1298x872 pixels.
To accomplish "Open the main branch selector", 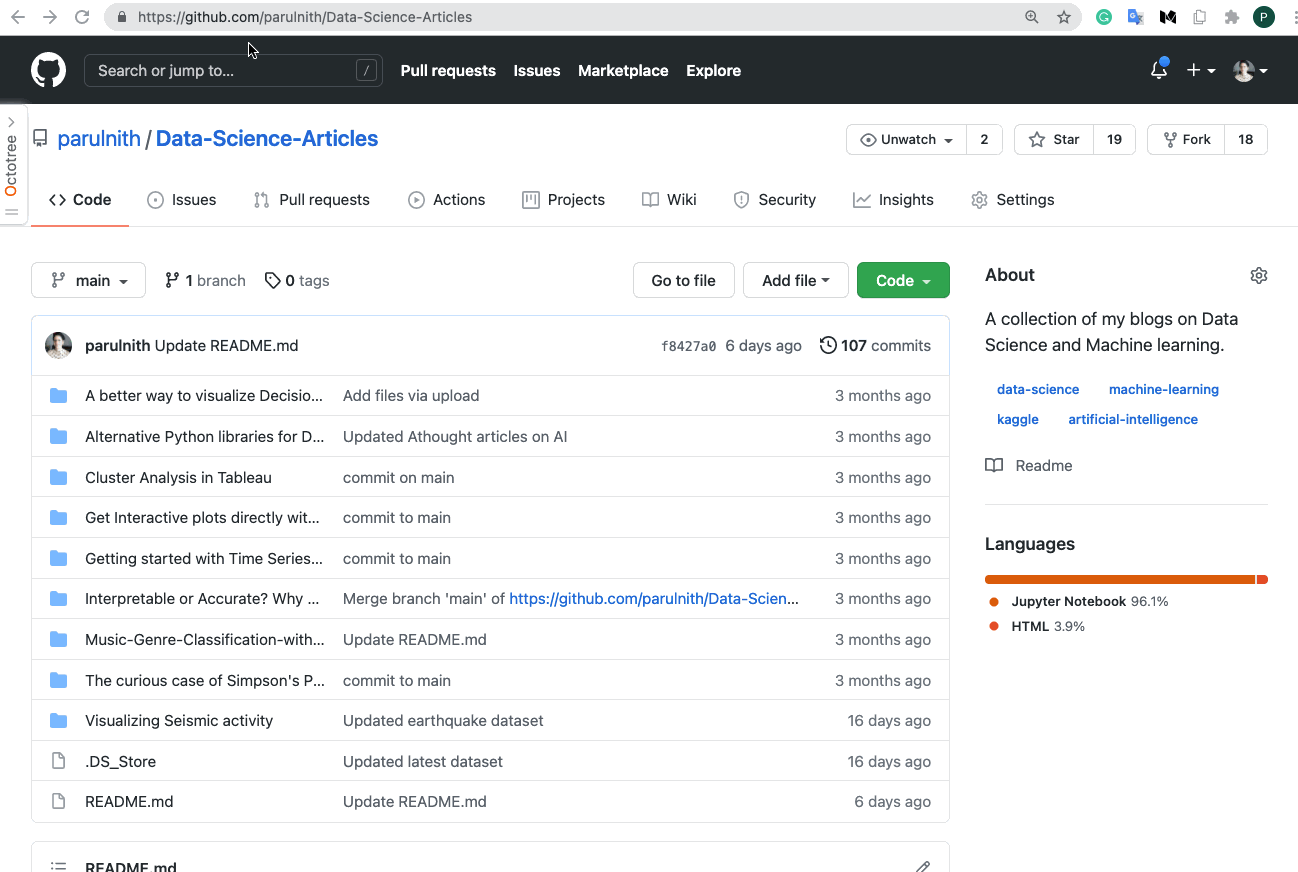I will click(x=88, y=281).
